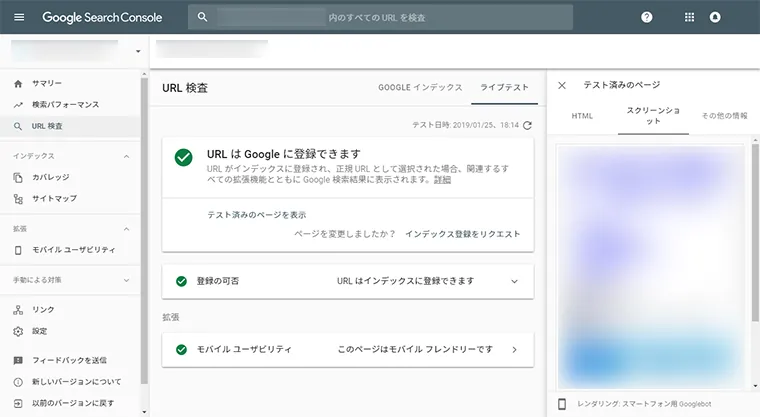Click green check icon of URL は Google に登録できます
The height and width of the screenshot is (417, 760).
184,157
